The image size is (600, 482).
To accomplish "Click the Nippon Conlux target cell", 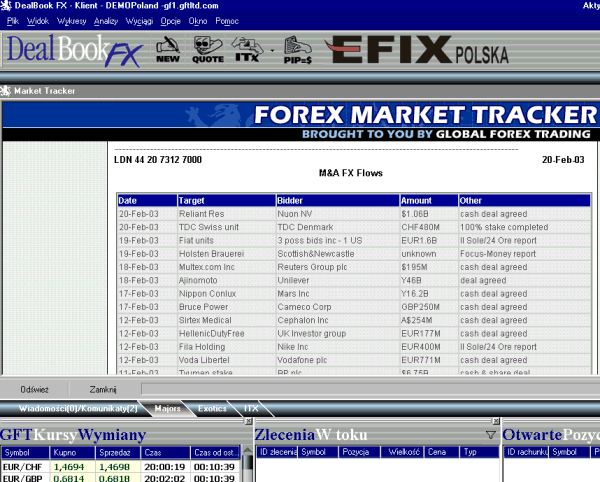I will click(x=227, y=294).
